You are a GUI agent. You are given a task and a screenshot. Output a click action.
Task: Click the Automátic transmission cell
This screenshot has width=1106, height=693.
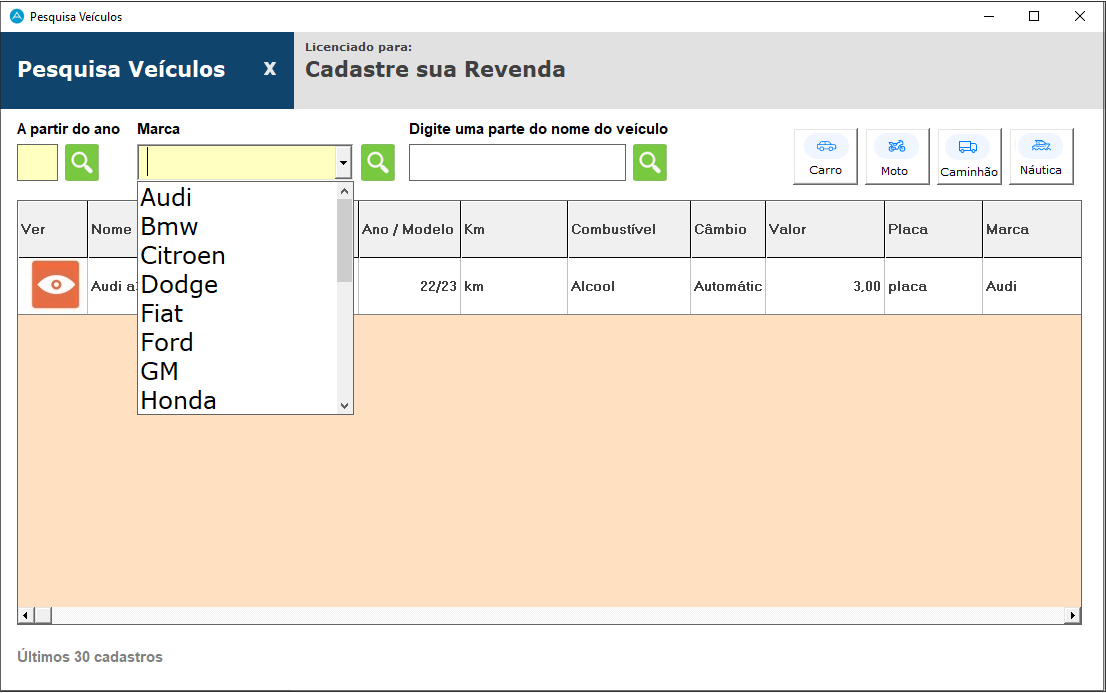click(x=728, y=287)
